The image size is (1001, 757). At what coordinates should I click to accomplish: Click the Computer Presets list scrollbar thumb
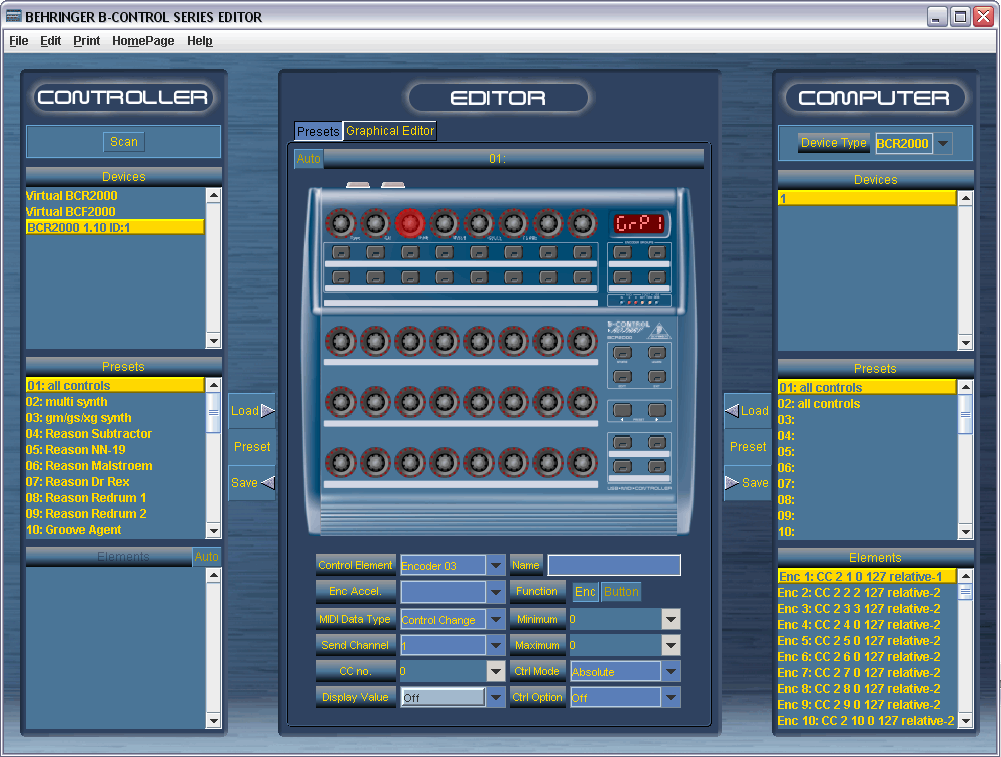tap(965, 414)
